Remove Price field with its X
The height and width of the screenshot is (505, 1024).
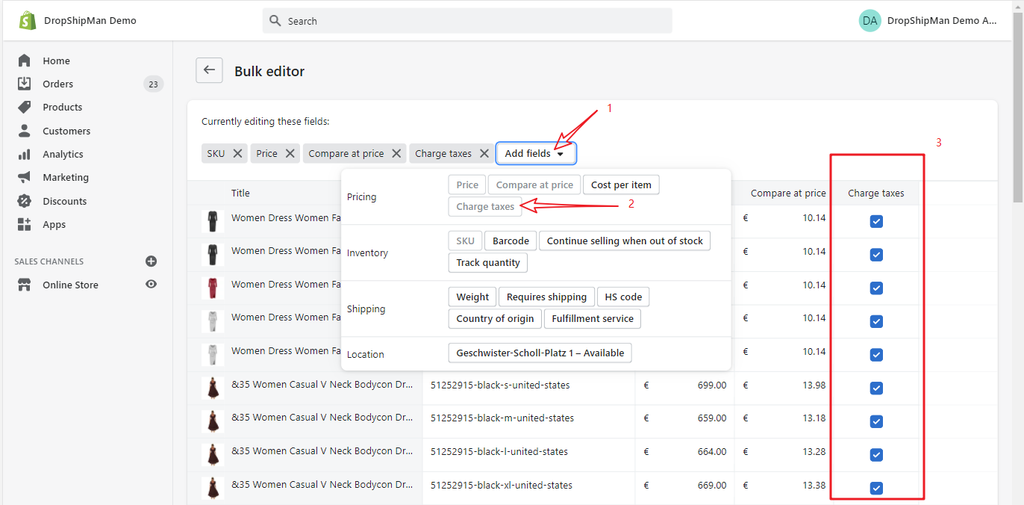click(x=290, y=154)
